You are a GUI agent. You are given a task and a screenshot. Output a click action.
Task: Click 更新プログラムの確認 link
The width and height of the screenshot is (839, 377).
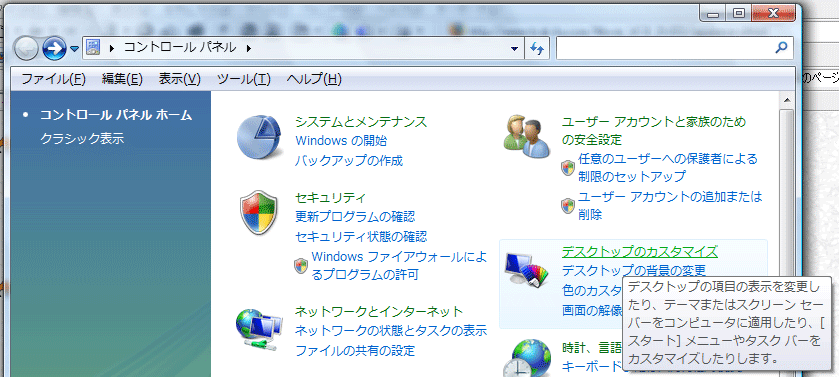[x=355, y=217]
